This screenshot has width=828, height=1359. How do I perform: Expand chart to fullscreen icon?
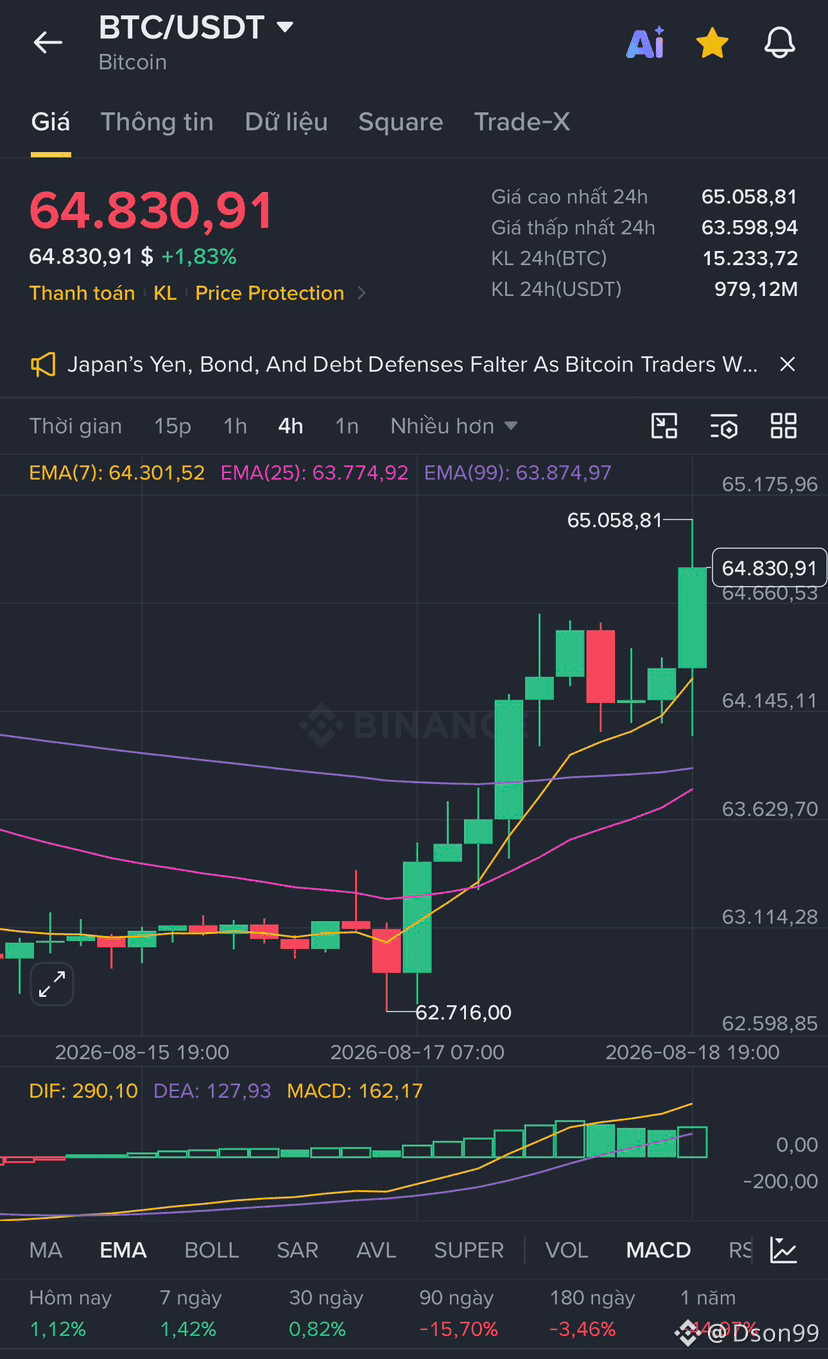click(x=51, y=984)
